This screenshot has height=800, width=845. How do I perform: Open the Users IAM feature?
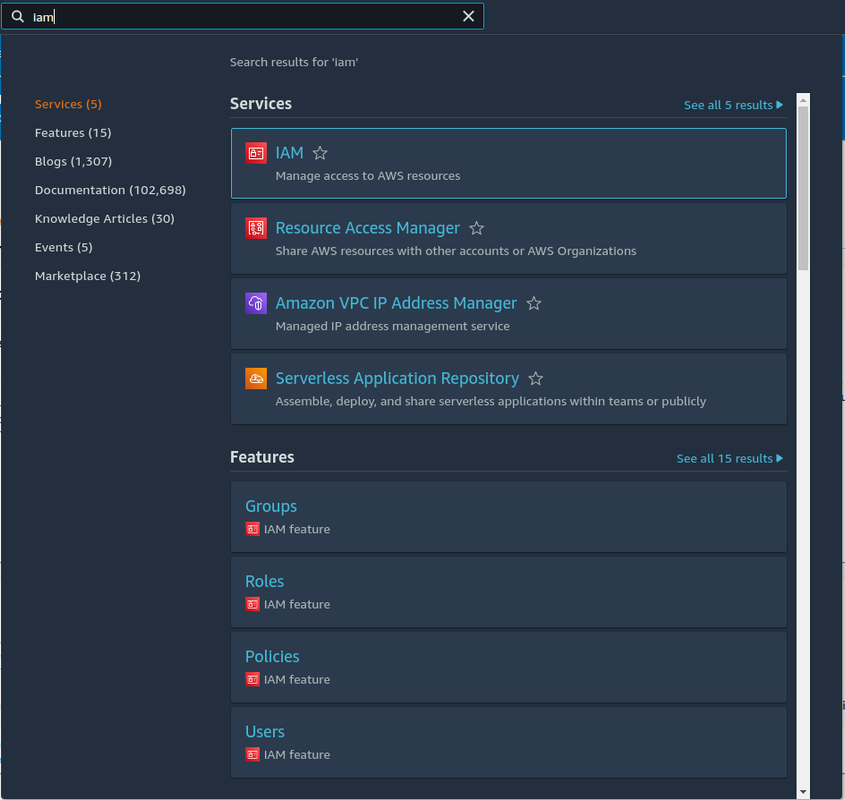click(x=265, y=732)
